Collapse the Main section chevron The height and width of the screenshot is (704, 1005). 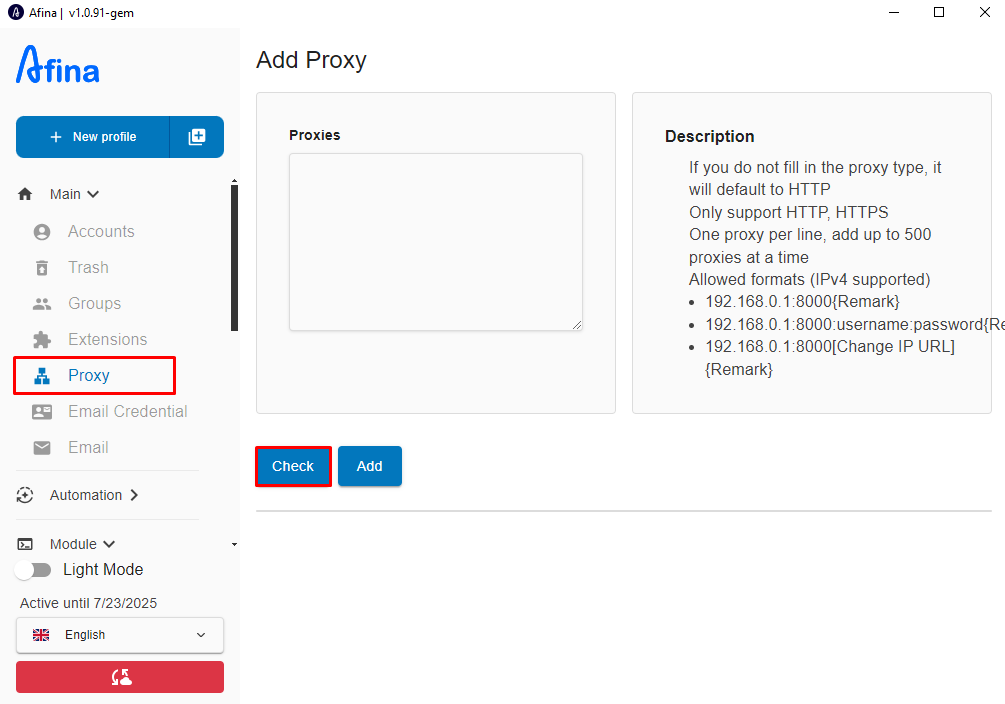coord(94,194)
